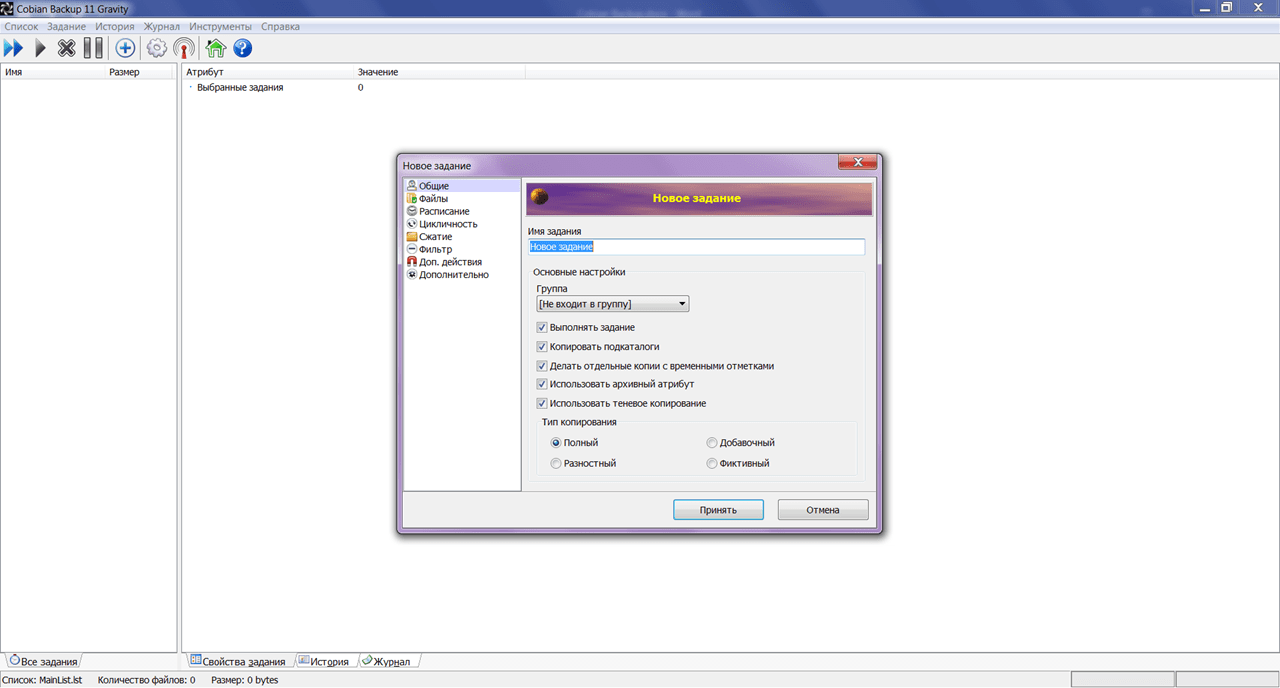Switch to the Журнал bottom tab
This screenshot has height=688, width=1280.
click(389, 662)
